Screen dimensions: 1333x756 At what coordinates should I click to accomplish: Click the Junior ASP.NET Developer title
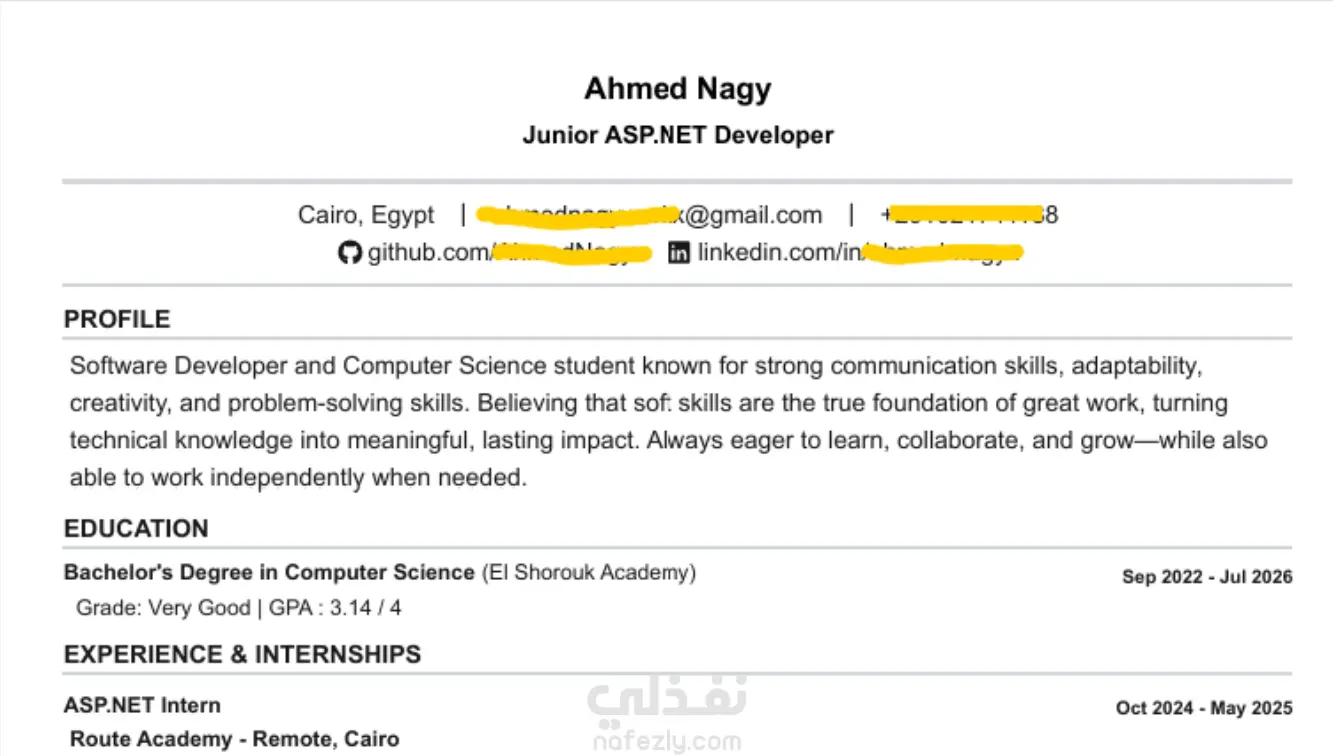678,135
